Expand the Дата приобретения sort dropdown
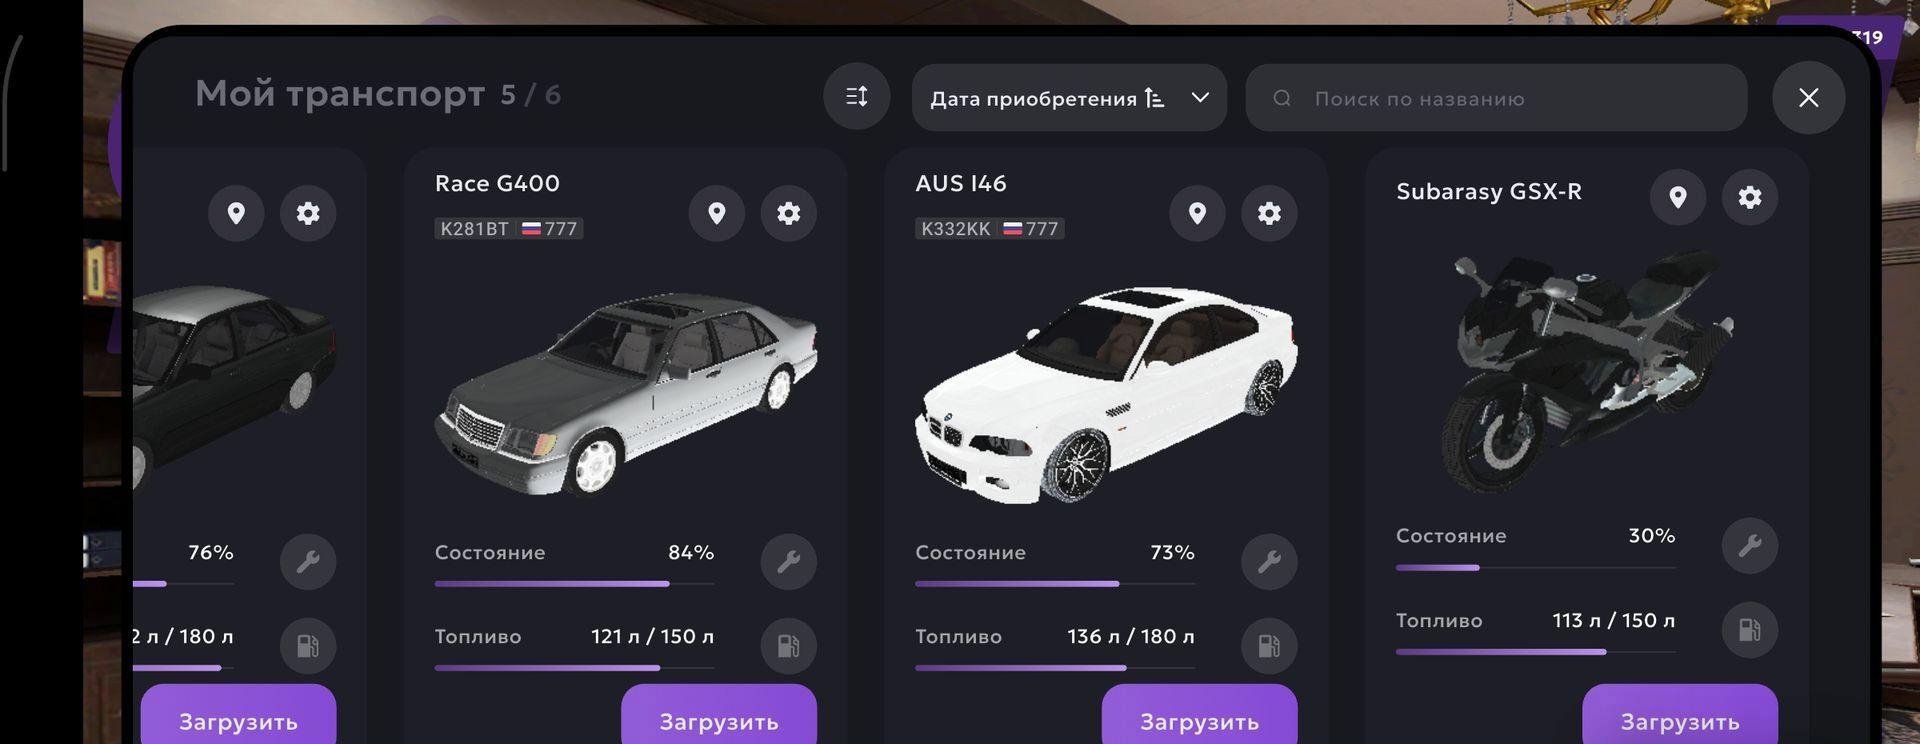The image size is (1920, 744). (x=1069, y=98)
